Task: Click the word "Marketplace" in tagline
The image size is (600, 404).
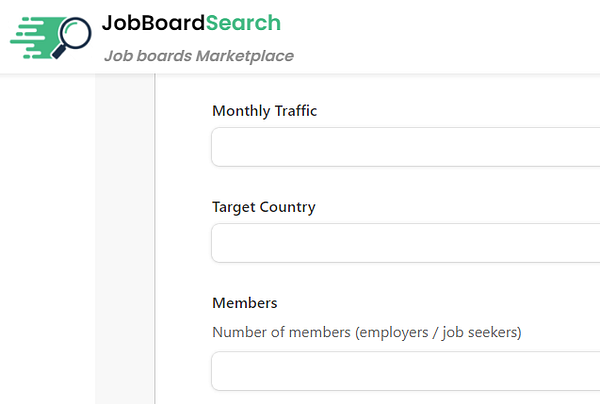Action: coord(244,56)
